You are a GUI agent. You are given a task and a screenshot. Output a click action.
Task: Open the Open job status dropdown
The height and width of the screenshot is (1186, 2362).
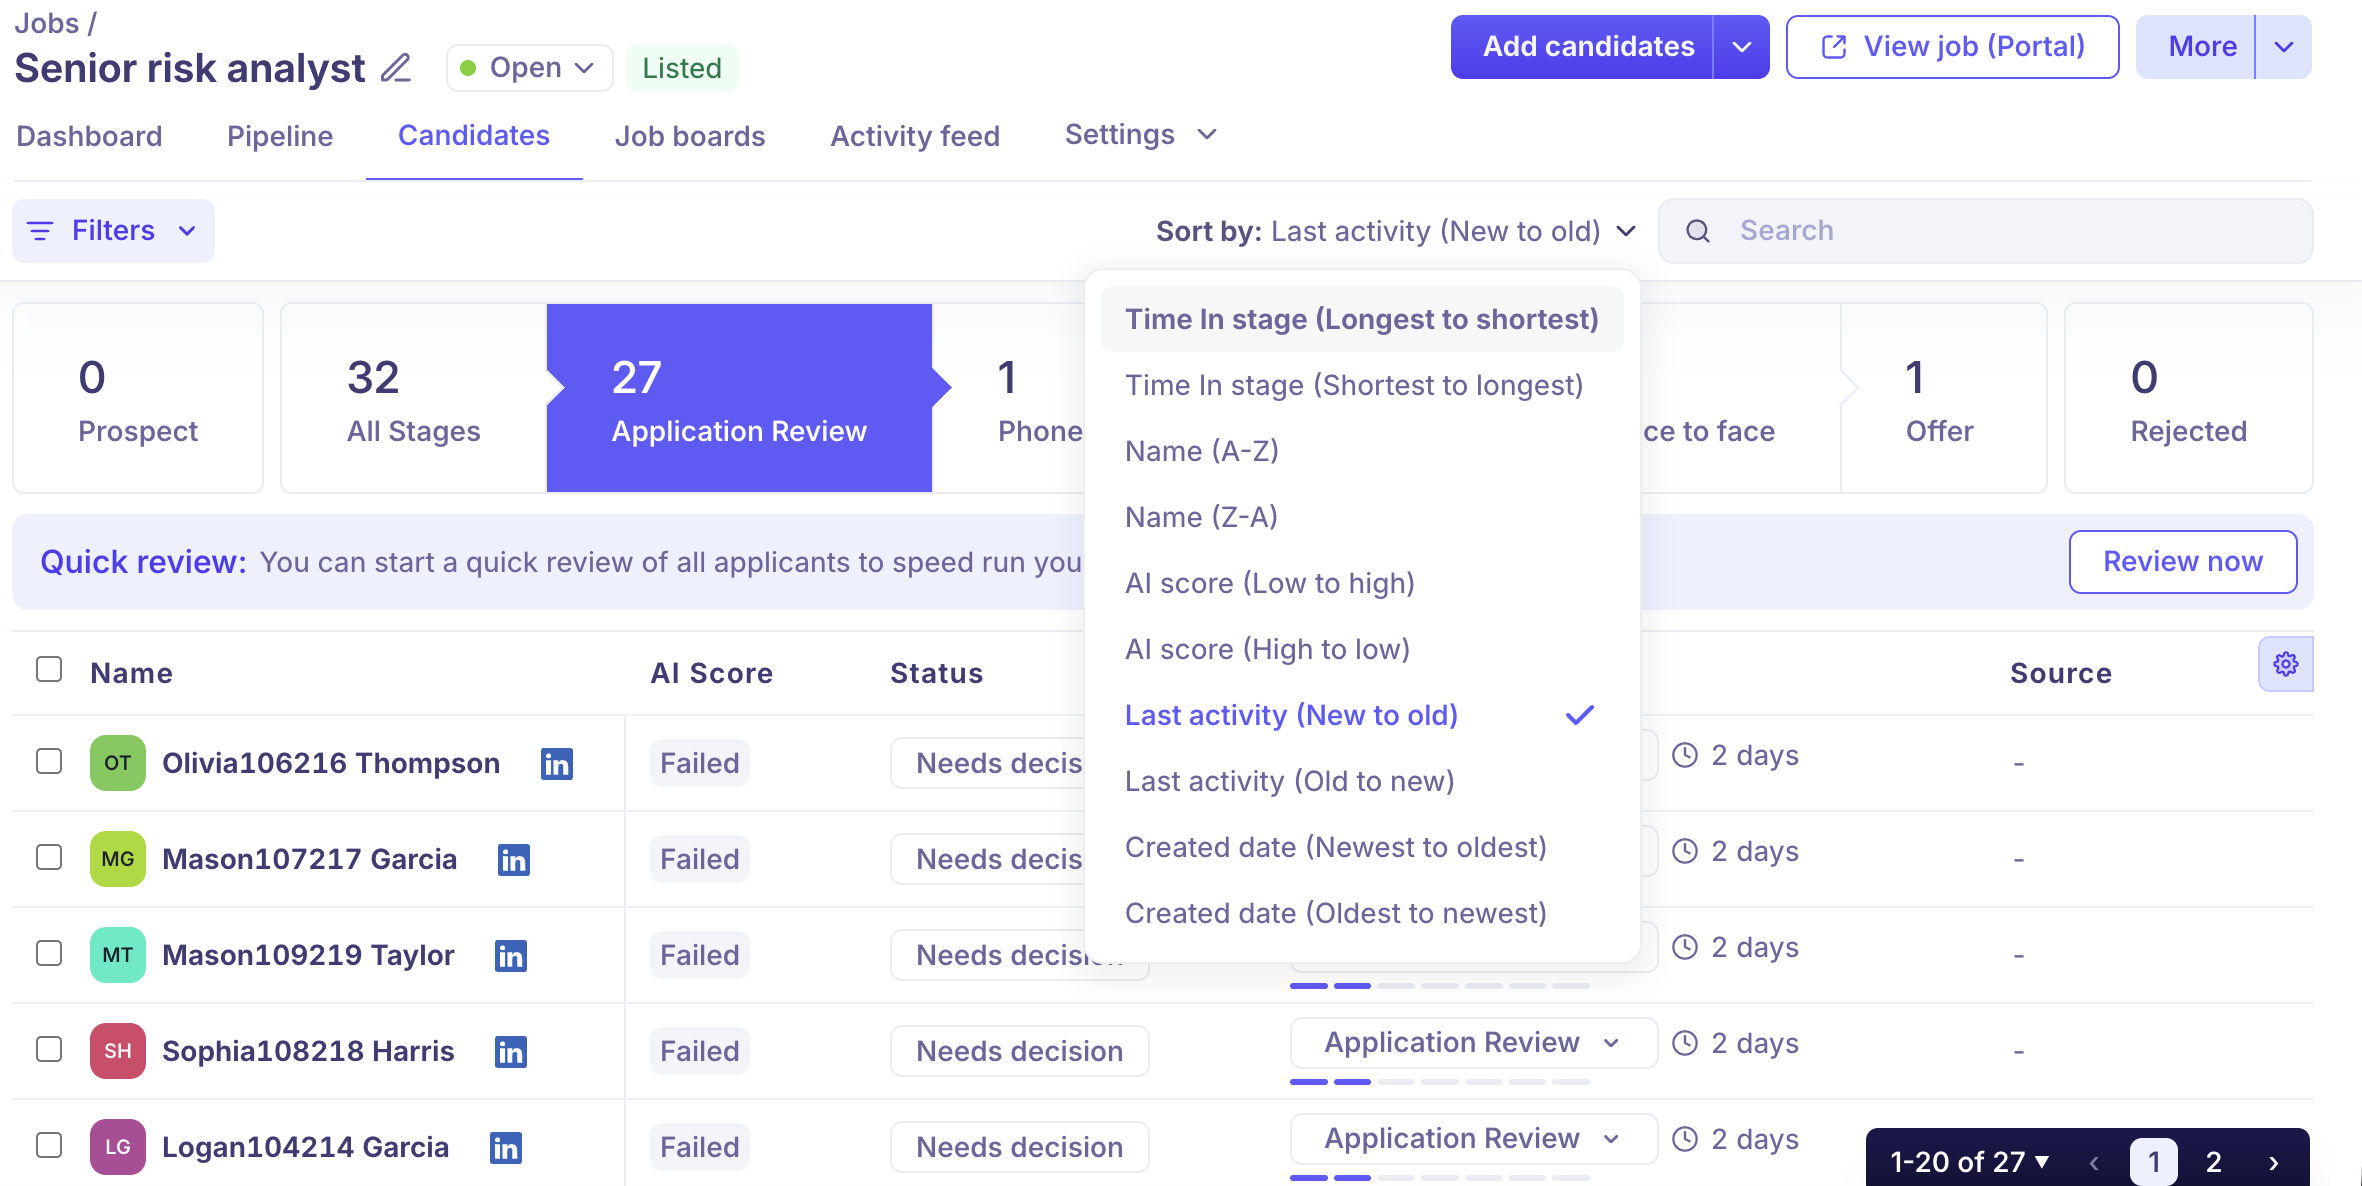[528, 68]
